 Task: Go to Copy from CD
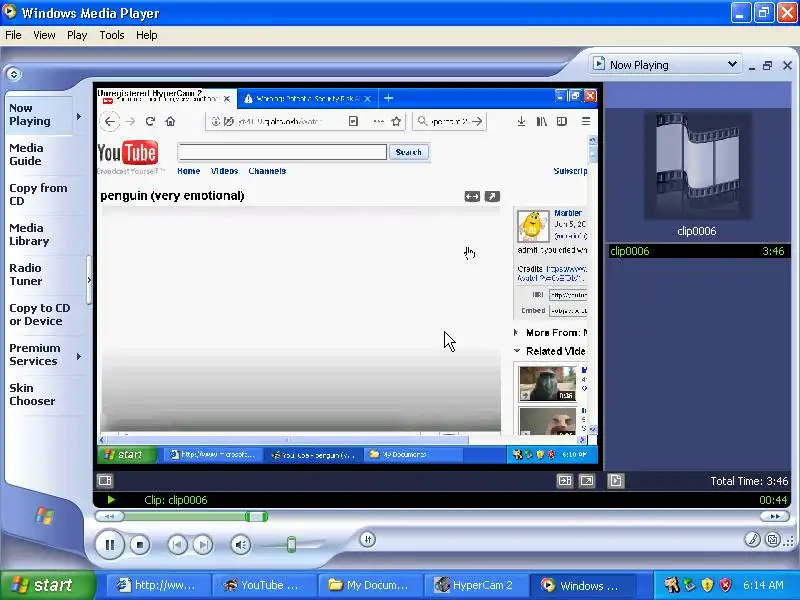coord(38,194)
